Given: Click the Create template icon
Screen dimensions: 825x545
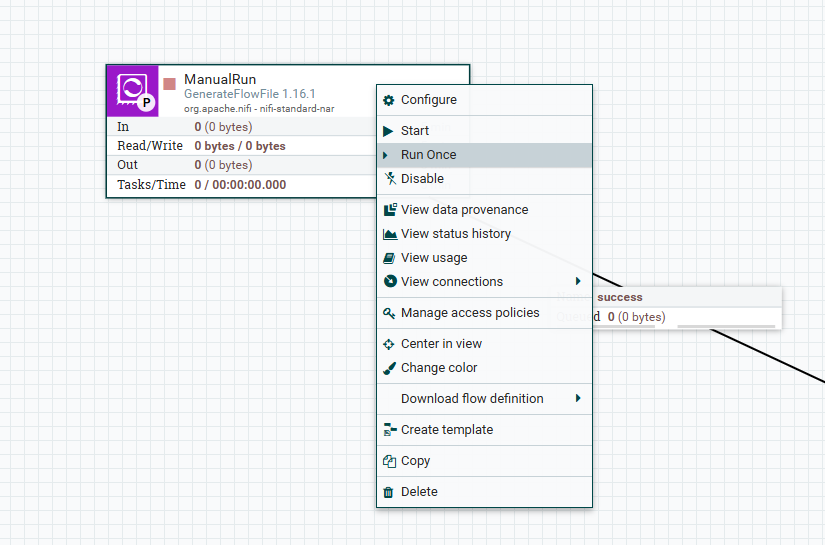Looking at the screenshot, I should point(390,430).
